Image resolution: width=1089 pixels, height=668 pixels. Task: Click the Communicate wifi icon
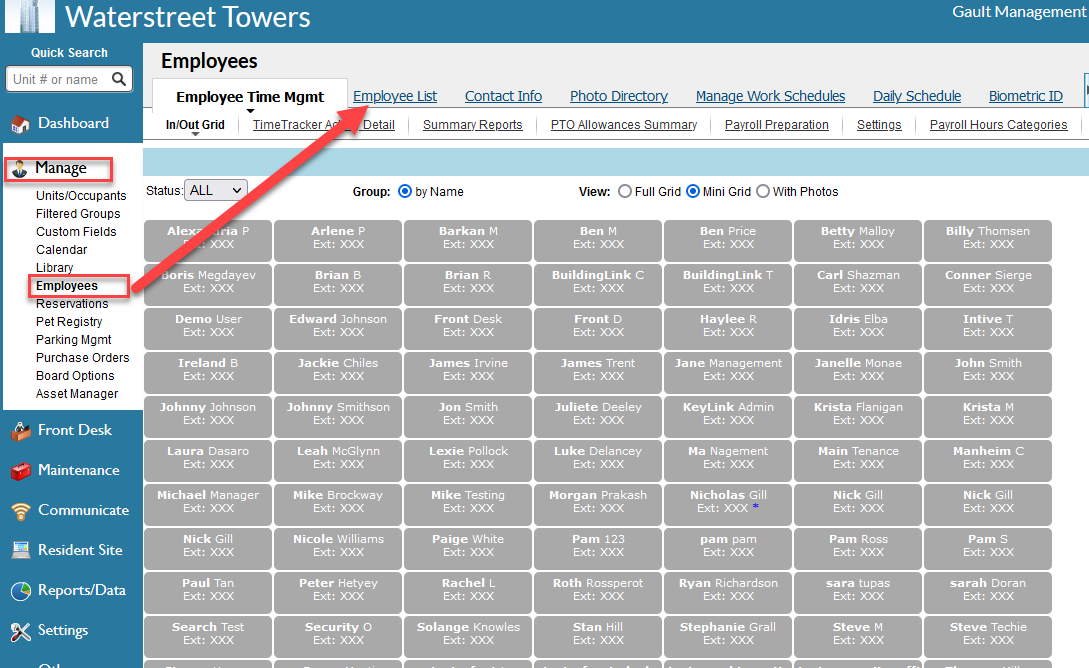[x=21, y=511]
